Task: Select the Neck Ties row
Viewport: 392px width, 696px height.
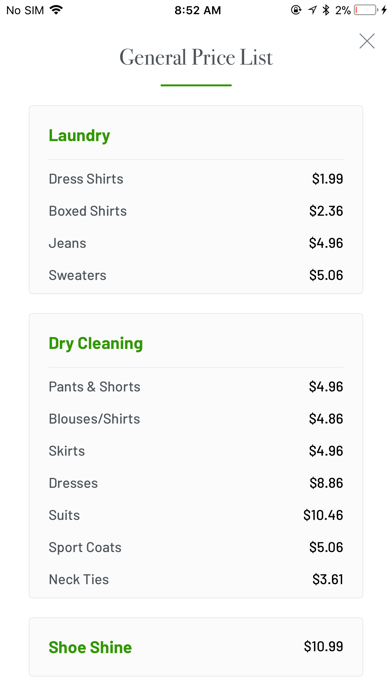Action: [196, 580]
